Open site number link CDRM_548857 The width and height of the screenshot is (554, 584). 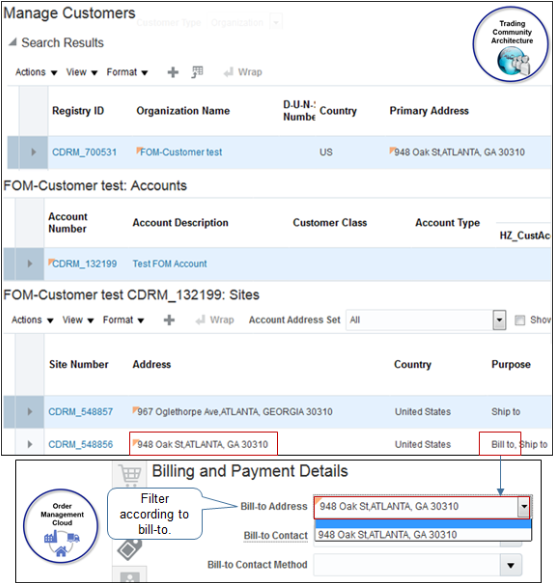coord(81,412)
